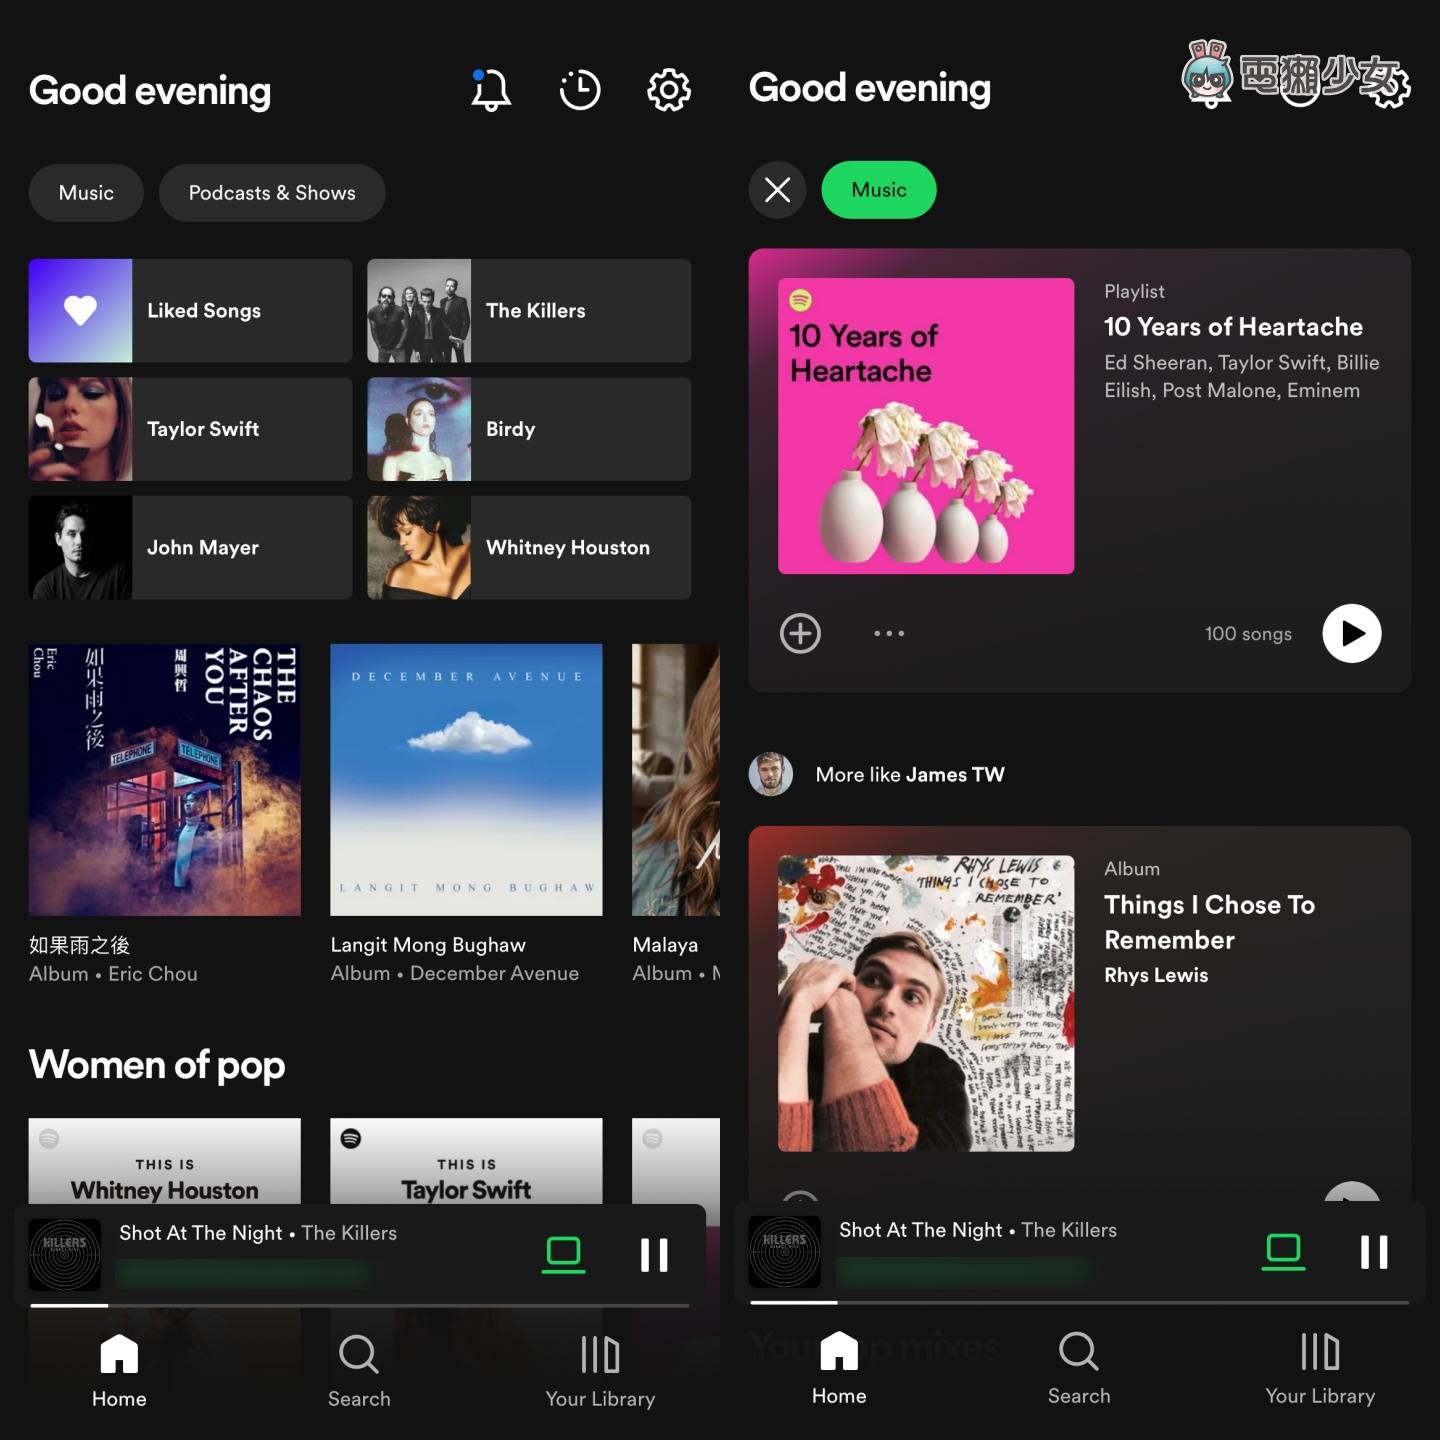Viewport: 1440px width, 1440px height.
Task: Open more options for 10 Years of Heartache
Action: coord(888,633)
